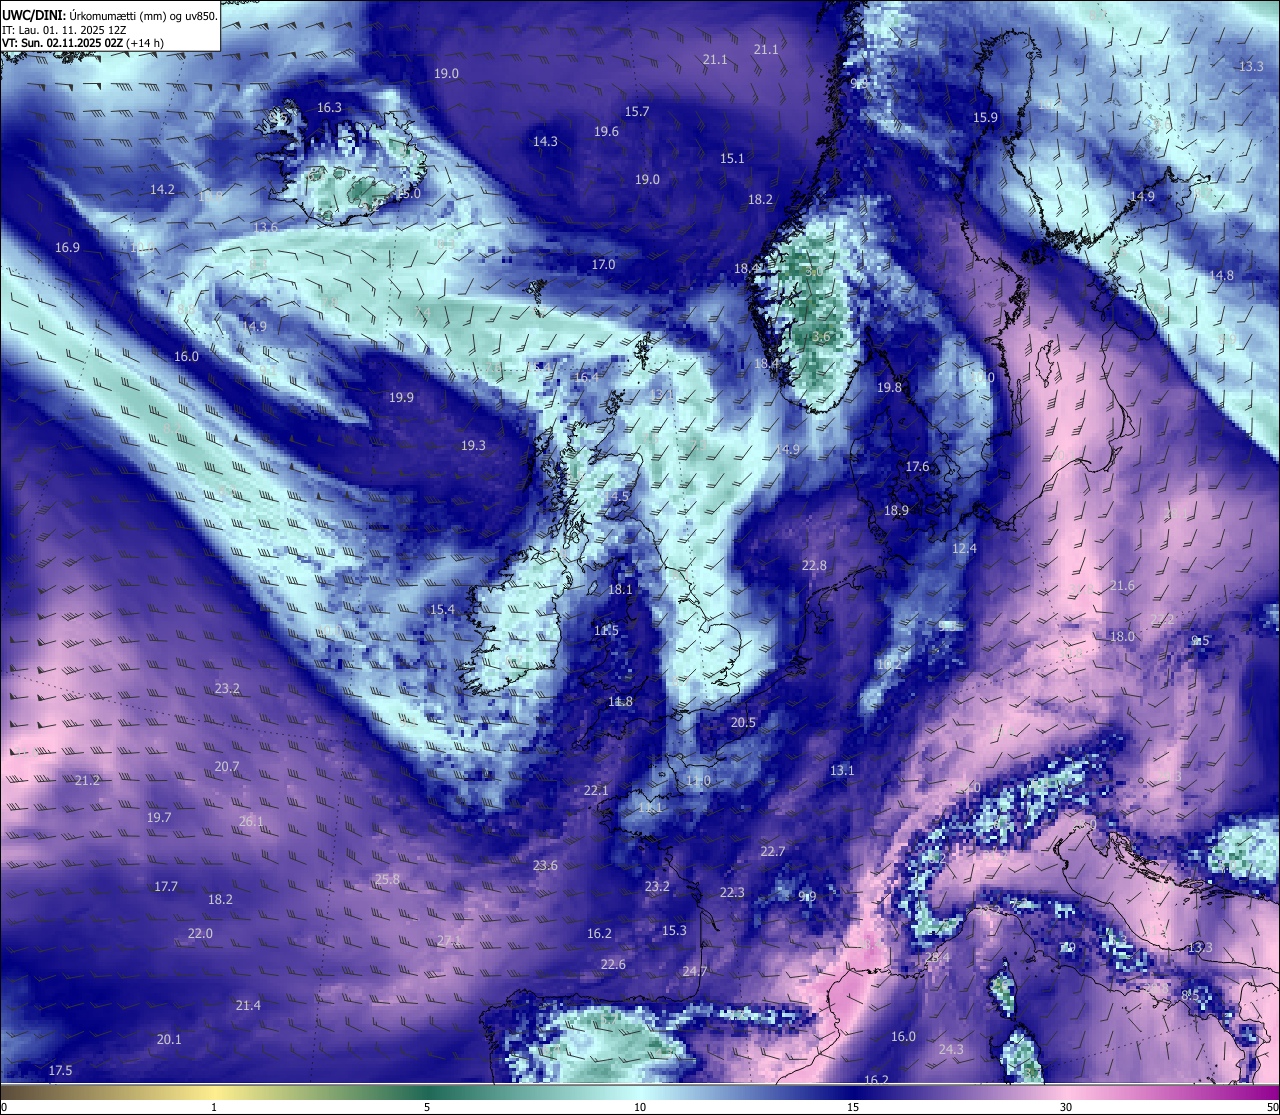This screenshot has width=1280, height=1115.
Task: Click the 14.8 map value
Action: click(1221, 276)
